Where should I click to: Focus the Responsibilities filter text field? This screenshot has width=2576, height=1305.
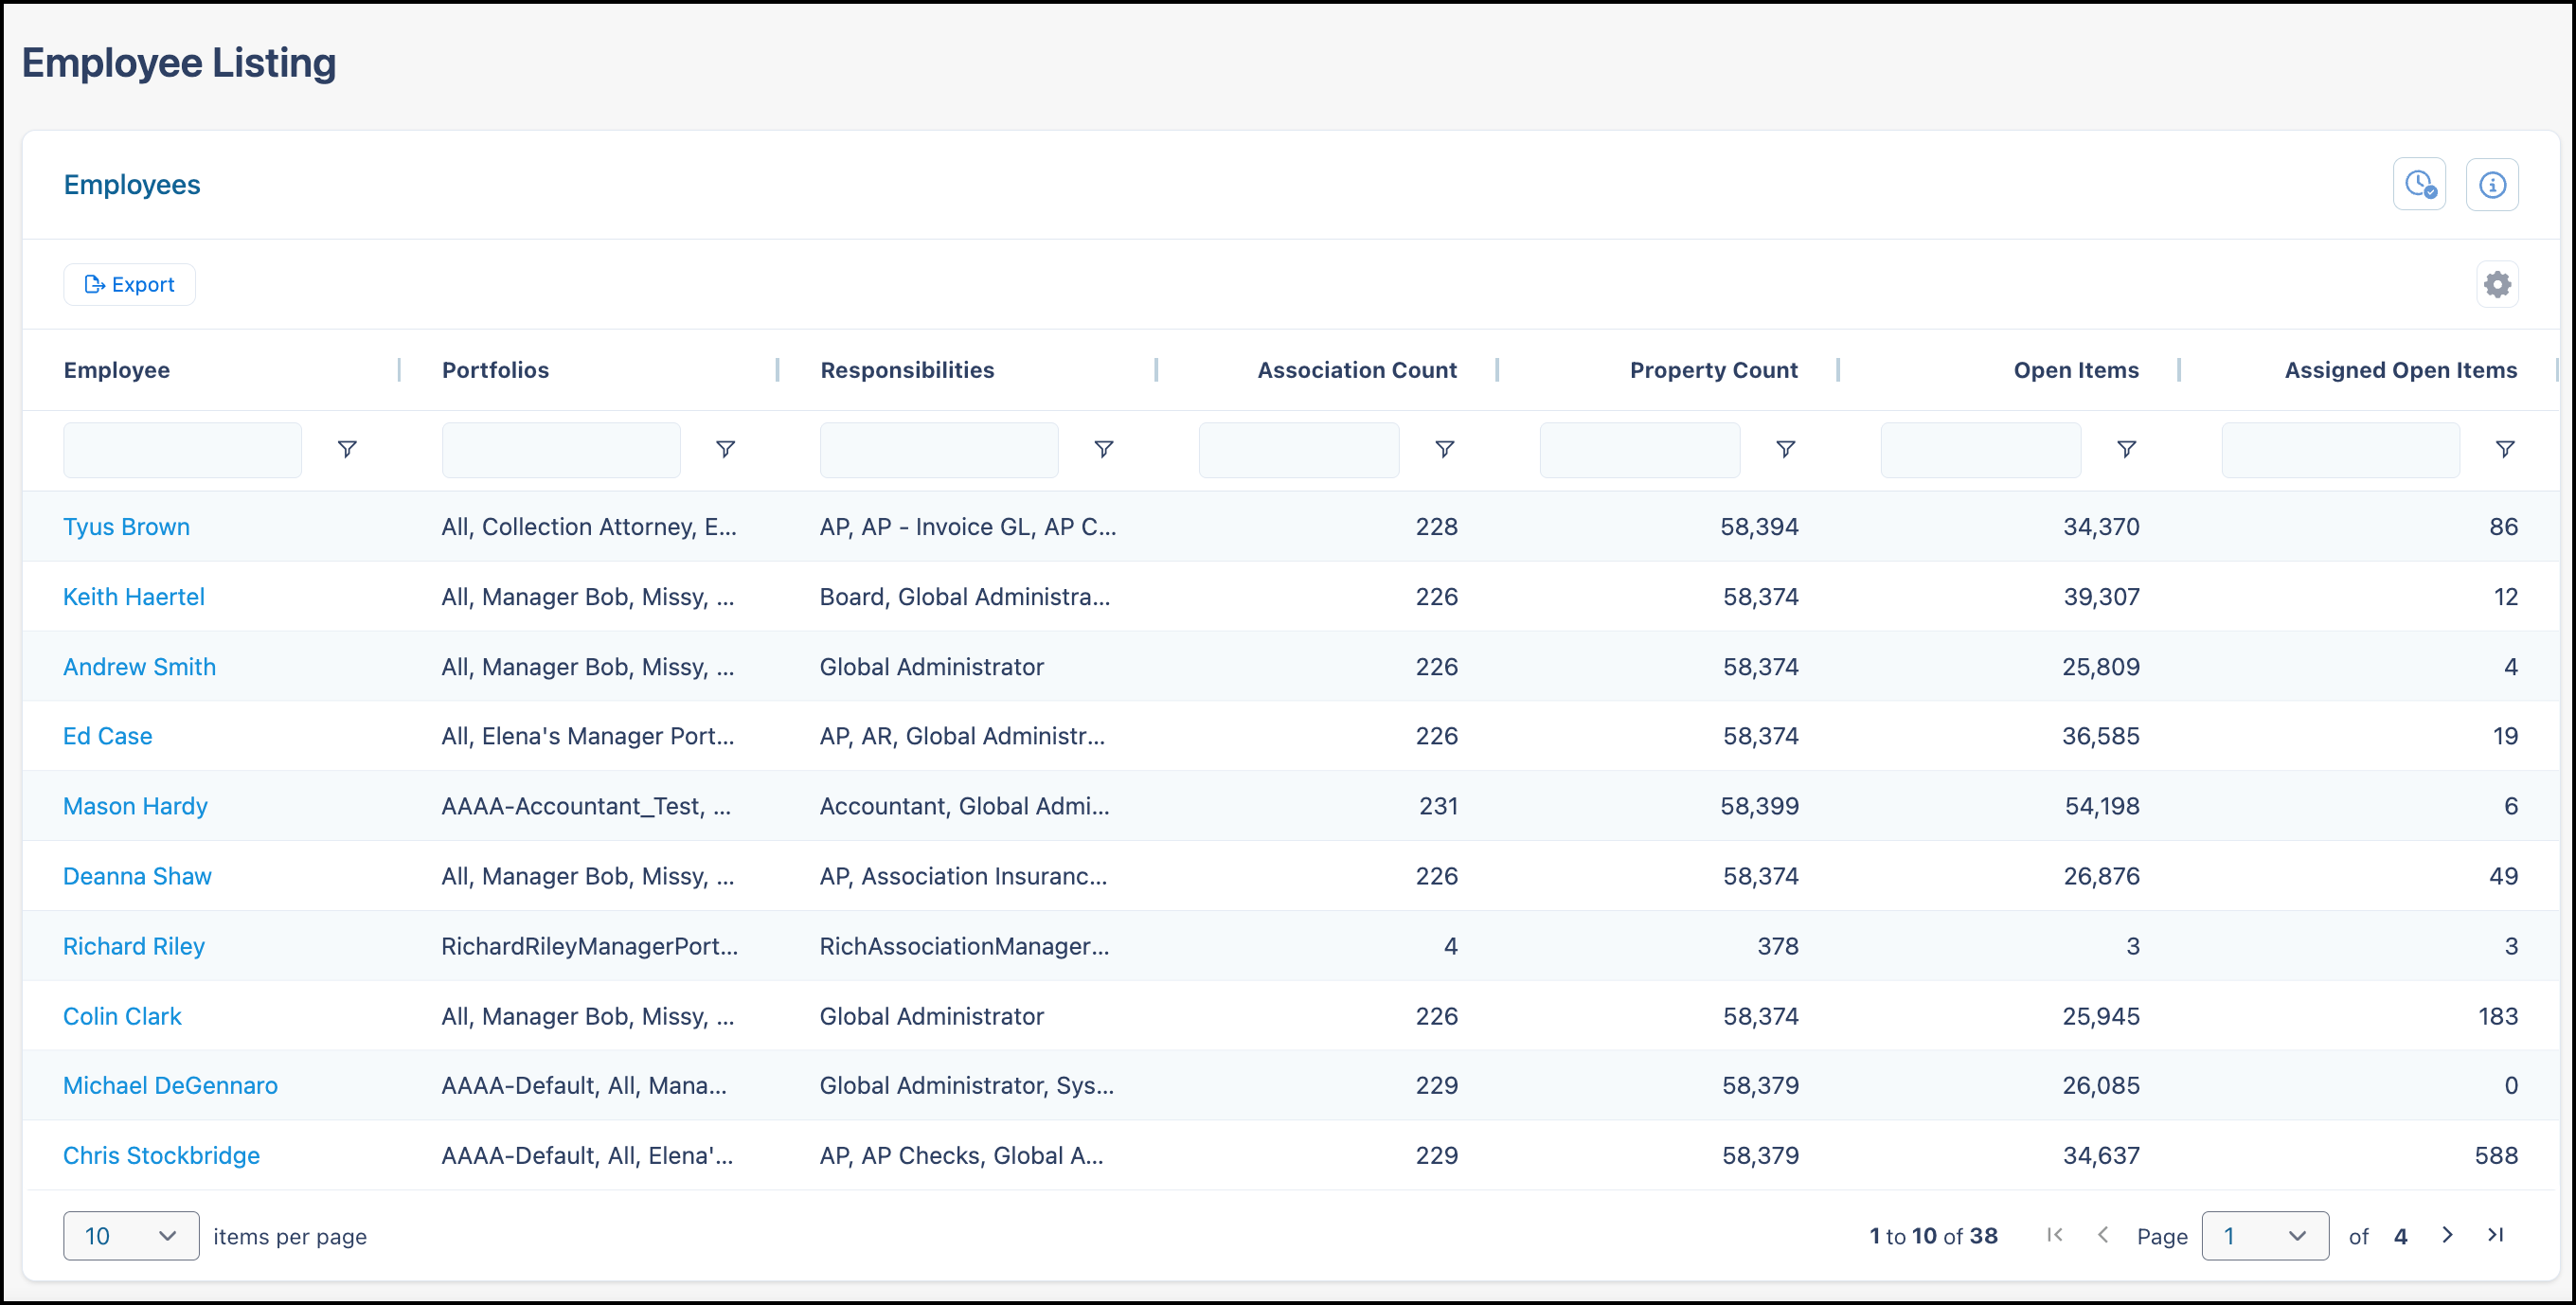(939, 450)
